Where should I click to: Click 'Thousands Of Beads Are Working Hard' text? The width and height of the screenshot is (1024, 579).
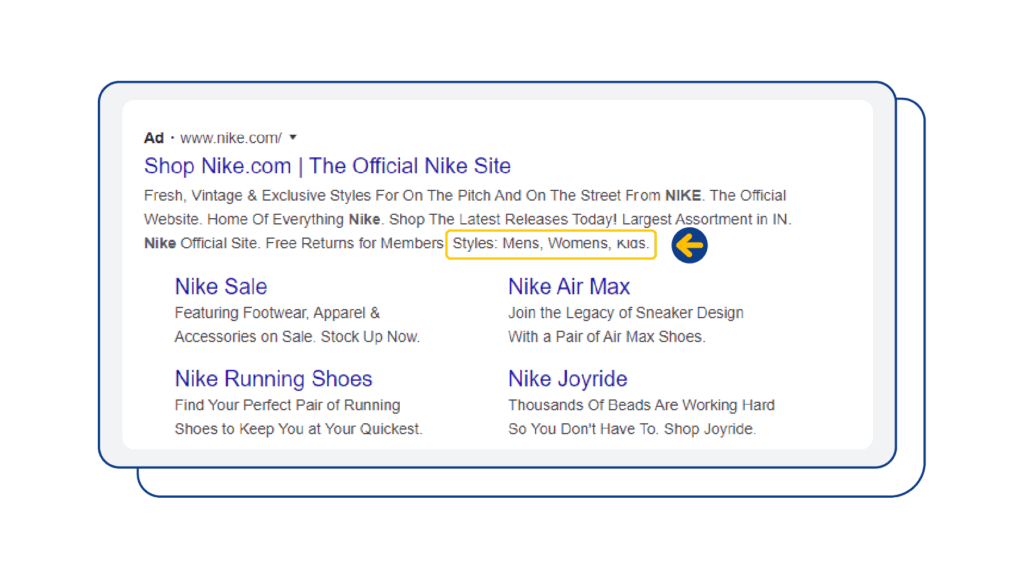tap(641, 405)
